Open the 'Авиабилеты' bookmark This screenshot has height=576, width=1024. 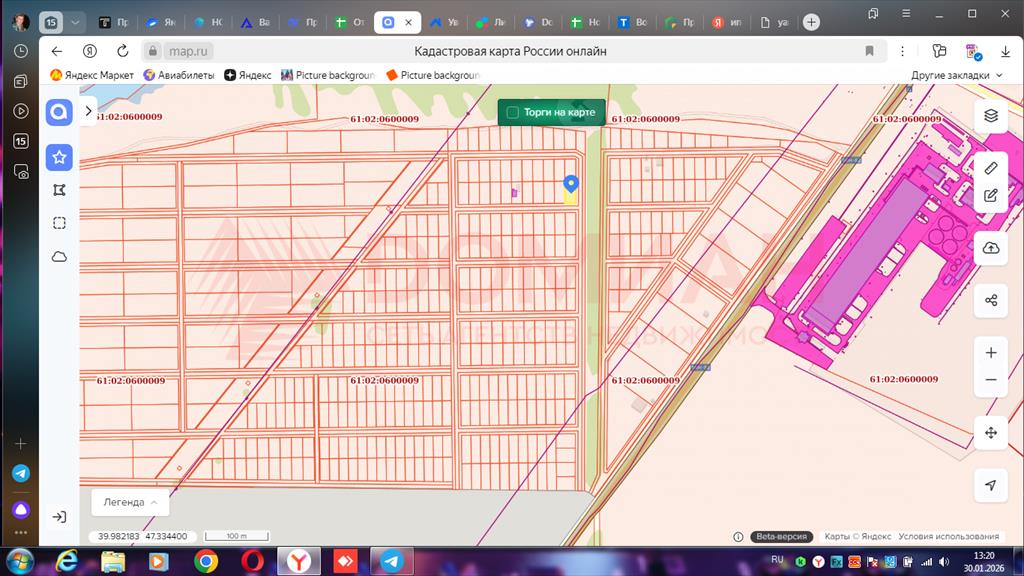click(178, 75)
